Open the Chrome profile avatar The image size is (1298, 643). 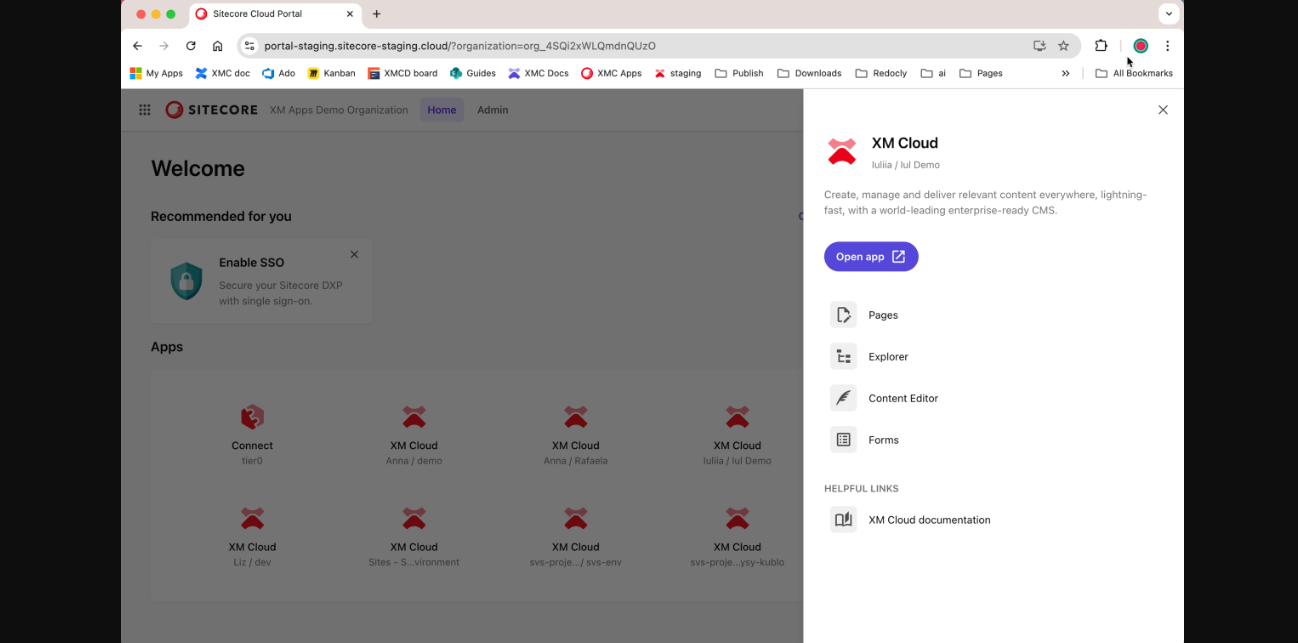(1140, 46)
